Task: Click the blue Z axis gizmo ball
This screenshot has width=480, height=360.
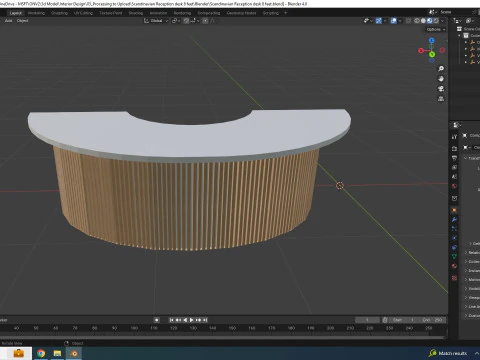Action: click(x=432, y=41)
